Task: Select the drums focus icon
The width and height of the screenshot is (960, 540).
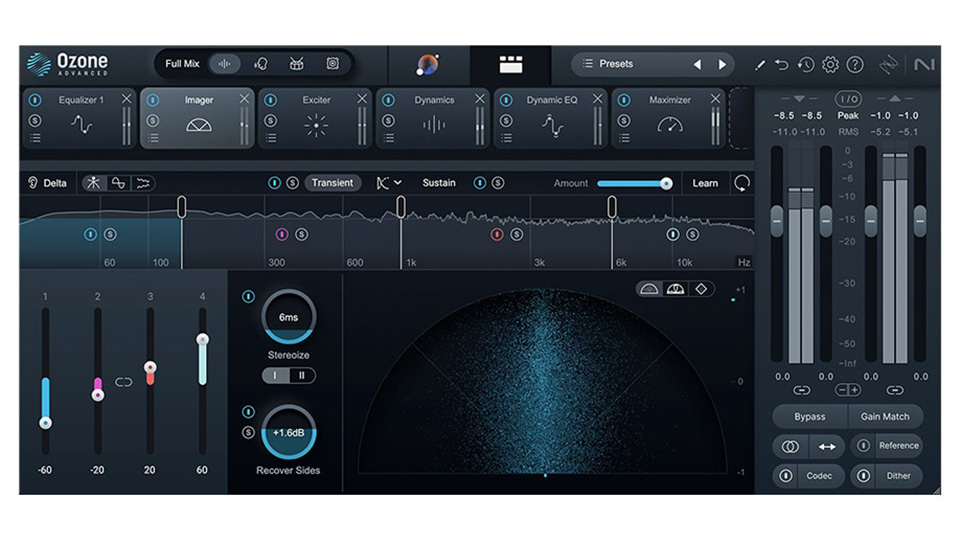Action: pyautogui.click(x=297, y=64)
